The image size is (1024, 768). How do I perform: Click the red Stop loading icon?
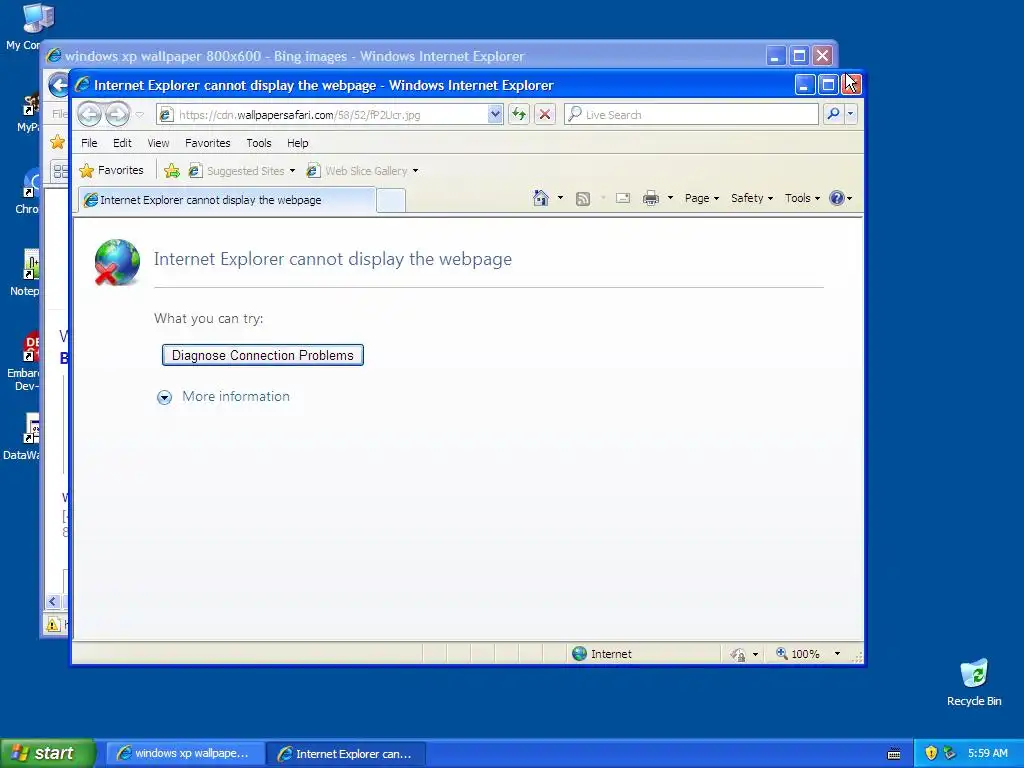point(545,115)
